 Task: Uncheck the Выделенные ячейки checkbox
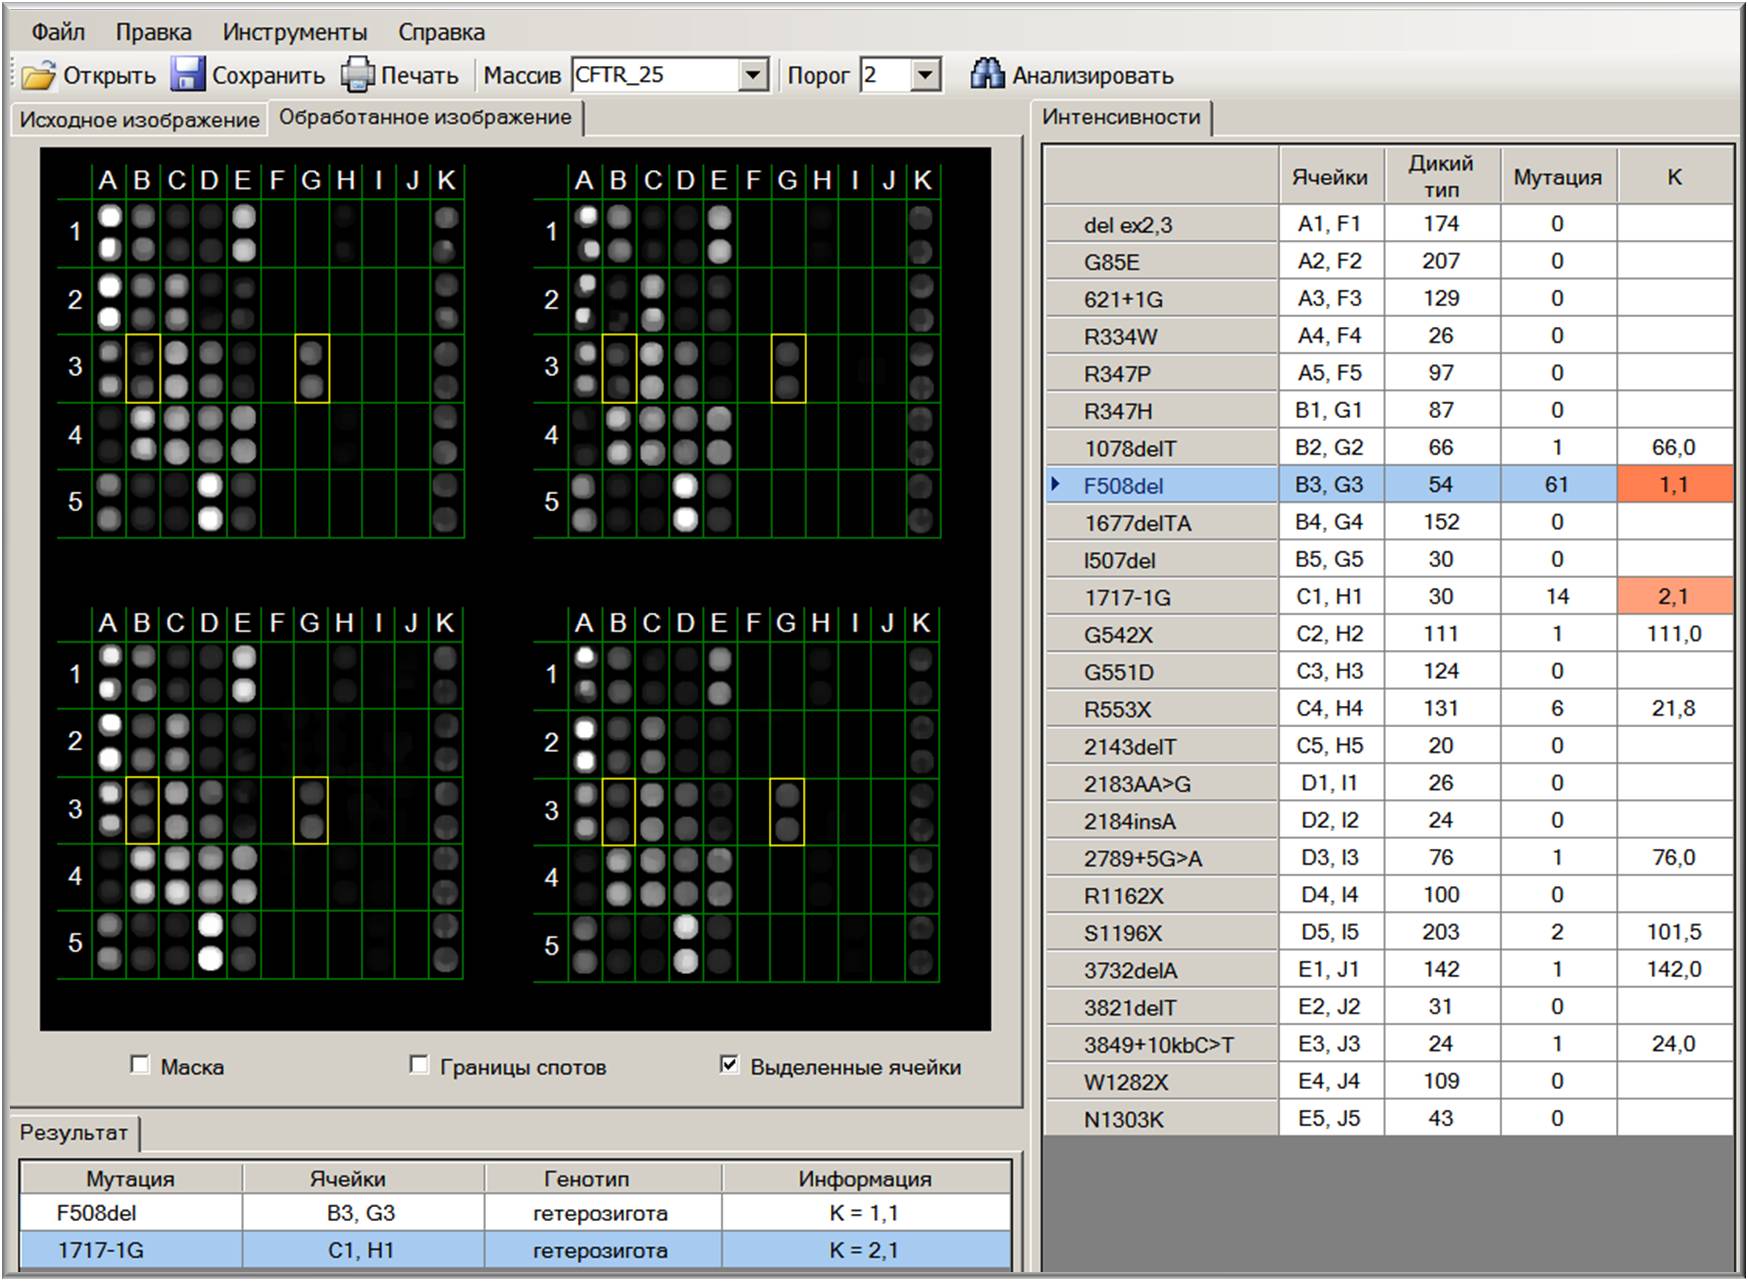pyautogui.click(x=729, y=1065)
